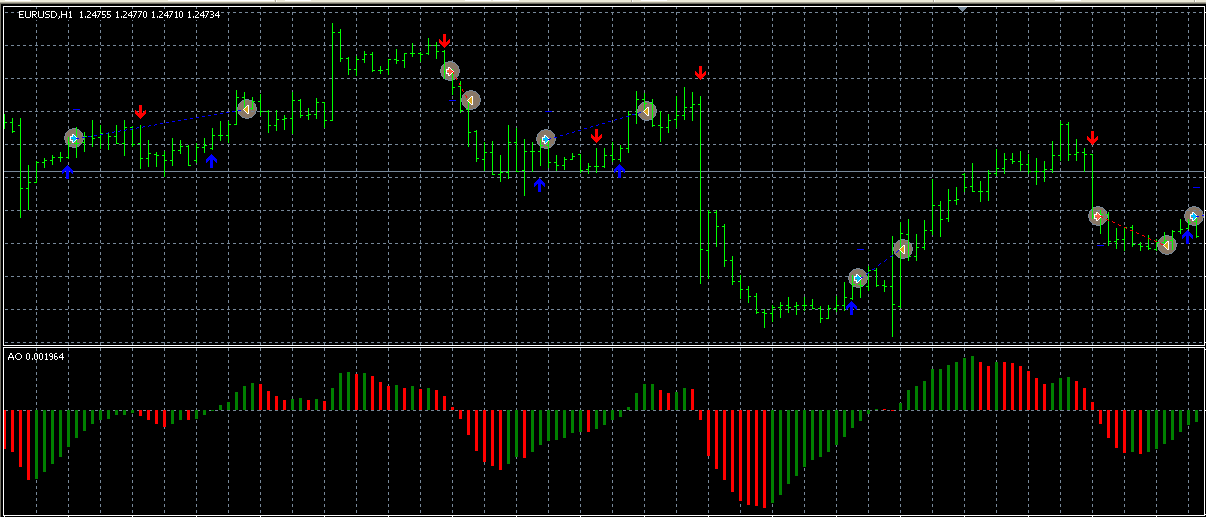Click the third blue up arrow signal
The image size is (1206, 517).
[540, 184]
